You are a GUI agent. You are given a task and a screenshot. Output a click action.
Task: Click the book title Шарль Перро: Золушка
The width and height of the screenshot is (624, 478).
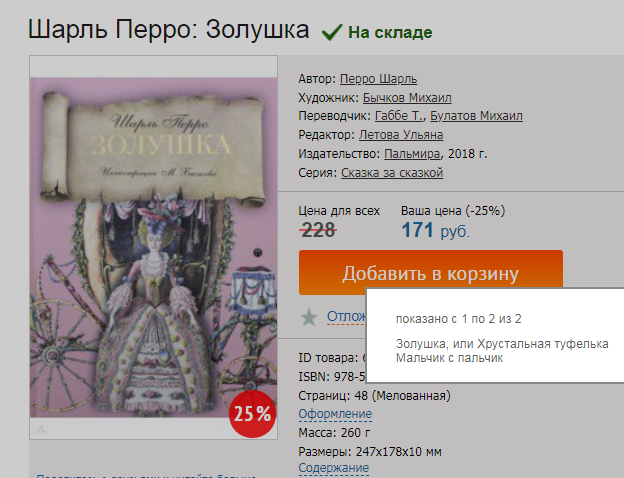(168, 30)
